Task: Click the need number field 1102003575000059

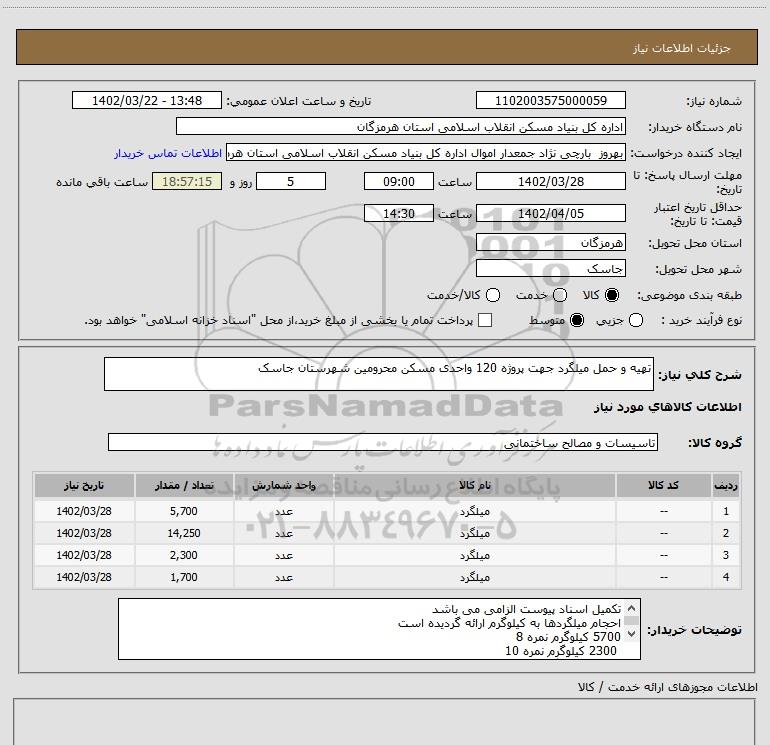Action: pos(550,100)
